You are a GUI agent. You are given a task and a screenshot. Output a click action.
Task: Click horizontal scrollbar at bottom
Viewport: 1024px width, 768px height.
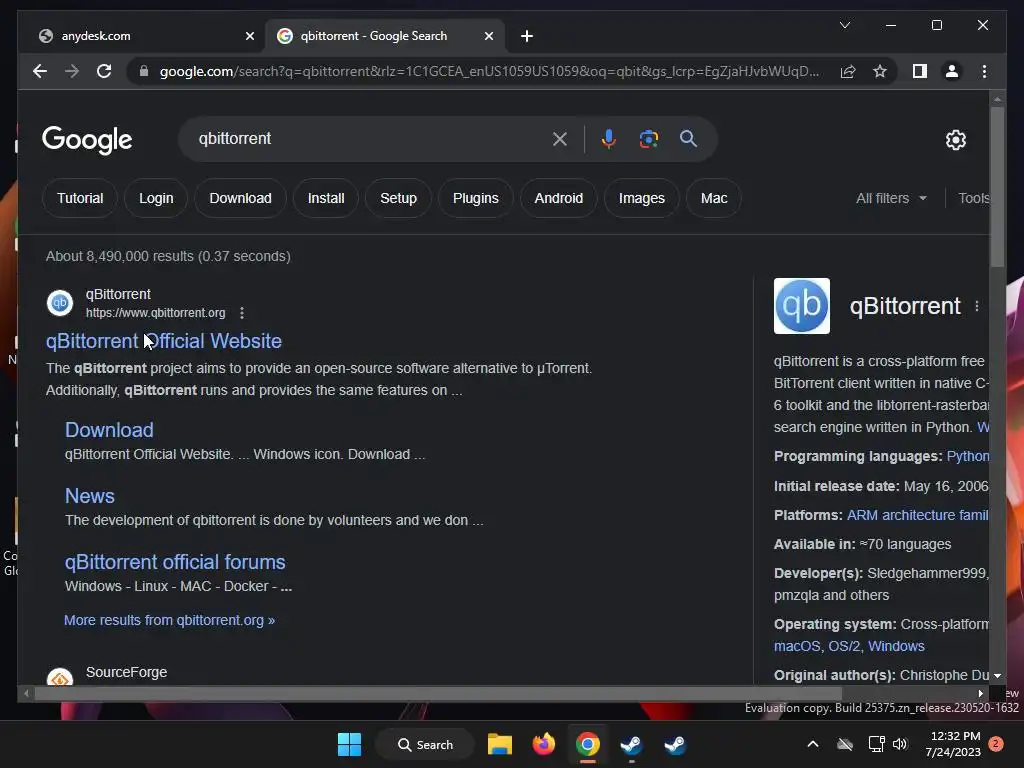[438, 693]
